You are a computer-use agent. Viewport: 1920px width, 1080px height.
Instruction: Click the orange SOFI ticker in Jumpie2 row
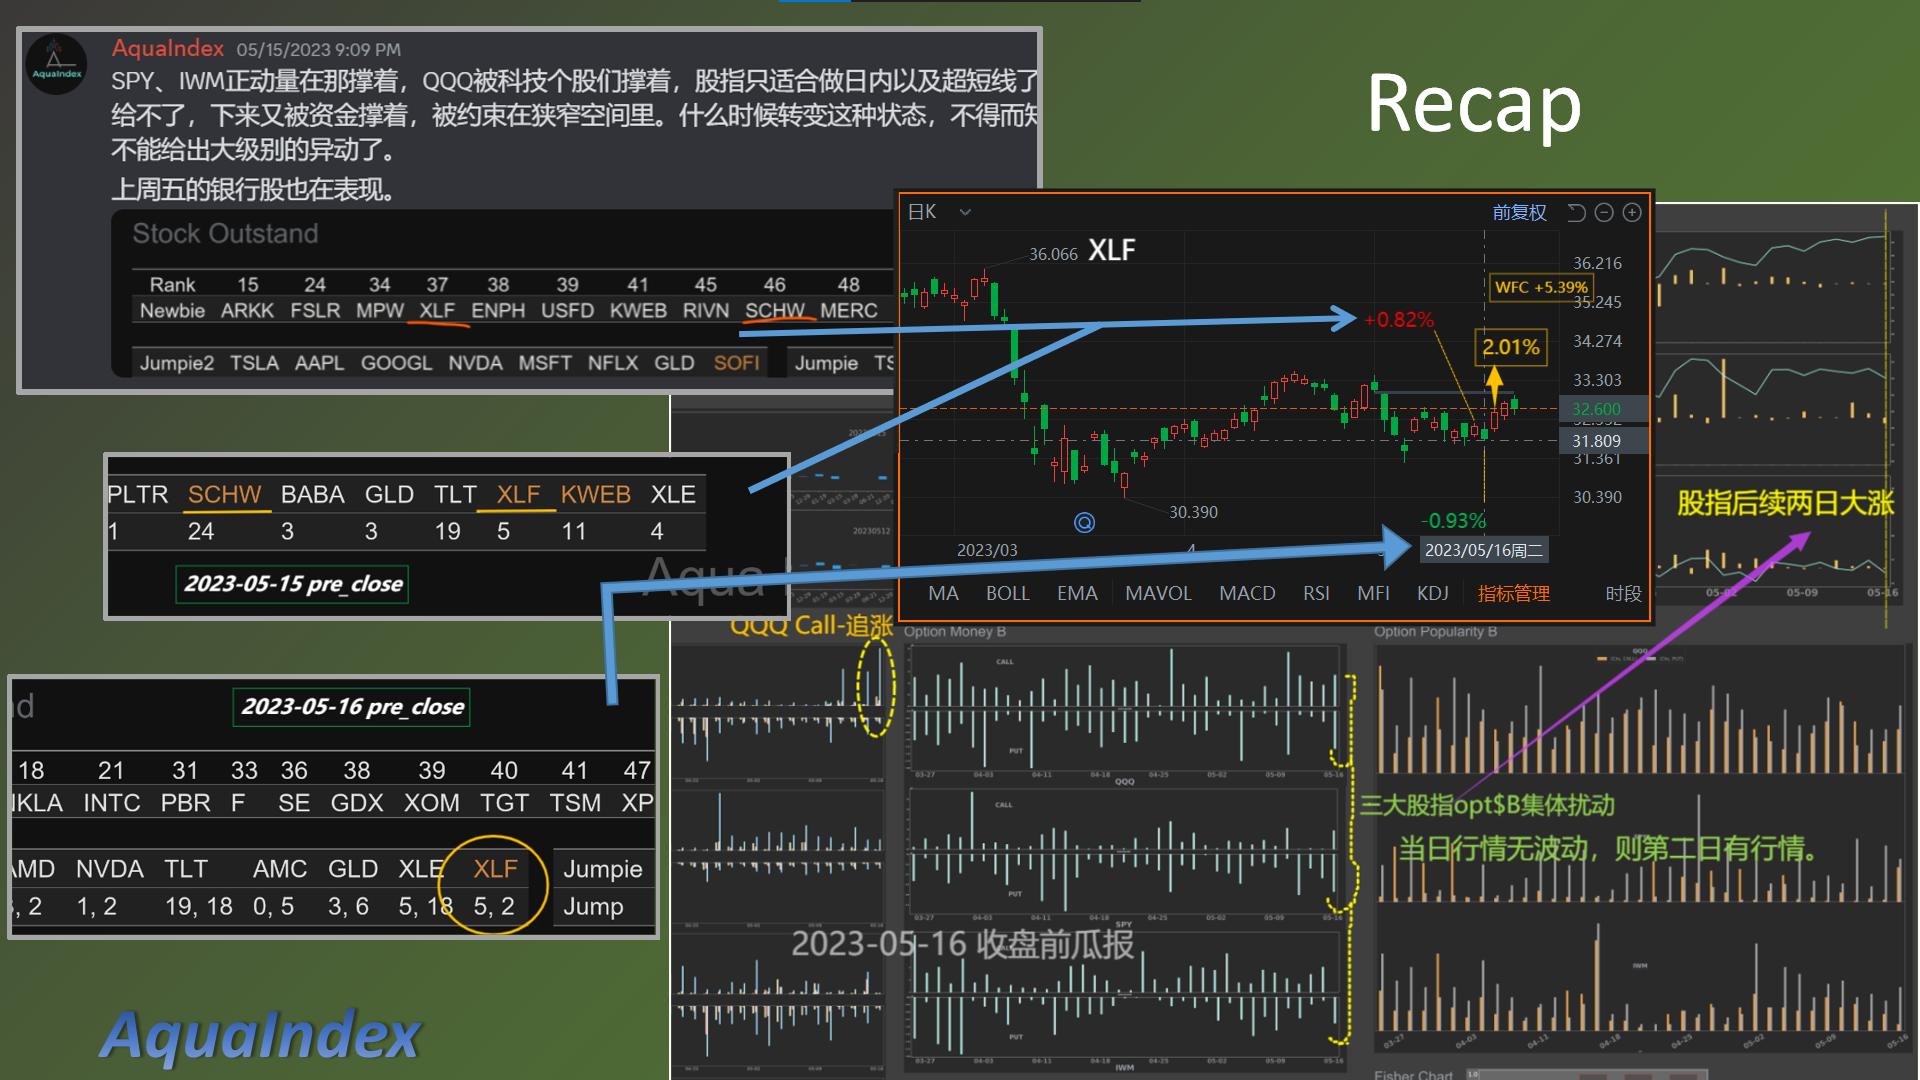tap(736, 363)
